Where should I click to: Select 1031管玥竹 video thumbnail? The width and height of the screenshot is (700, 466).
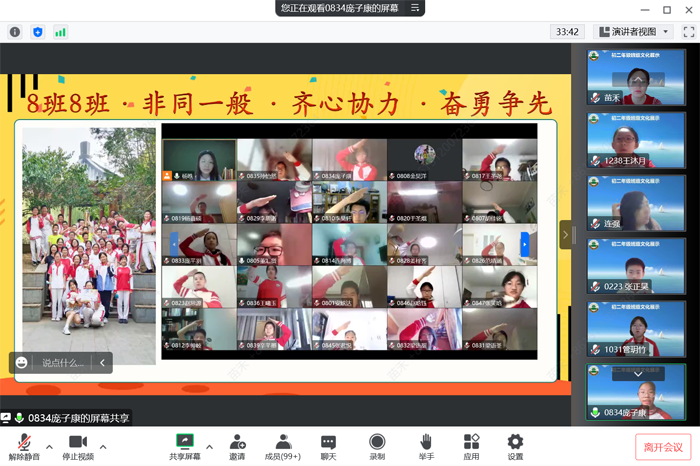636,329
